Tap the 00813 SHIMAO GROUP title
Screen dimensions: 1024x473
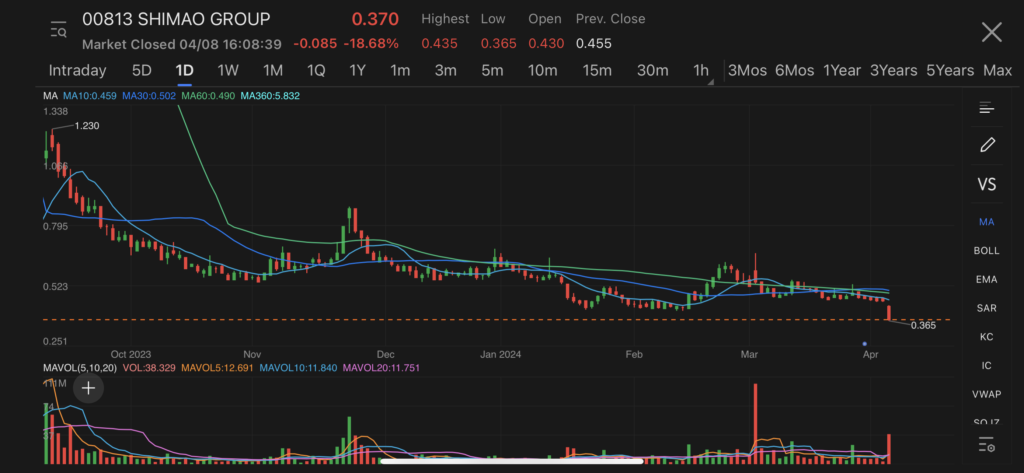click(x=176, y=20)
